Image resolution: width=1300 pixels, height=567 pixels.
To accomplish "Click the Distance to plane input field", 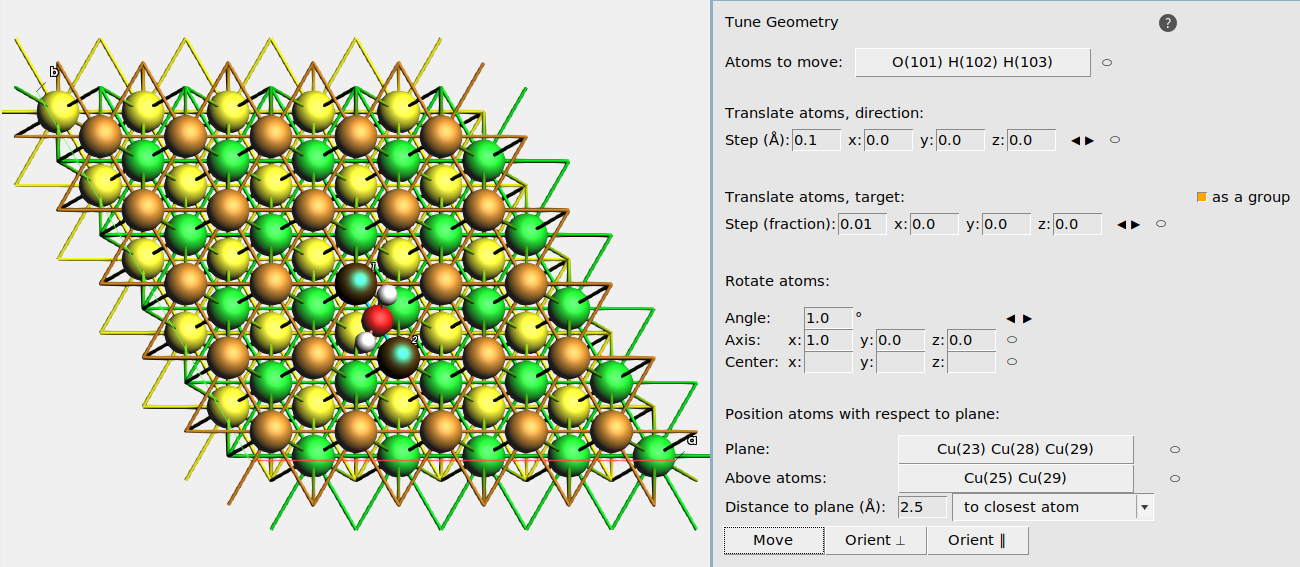I will [x=922, y=507].
